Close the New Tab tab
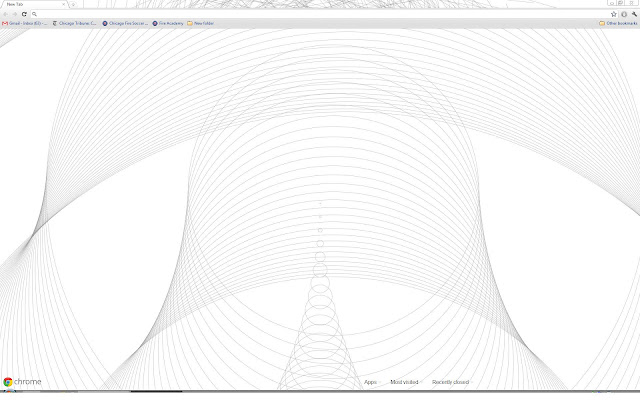The height and width of the screenshot is (400, 640). tap(62, 5)
